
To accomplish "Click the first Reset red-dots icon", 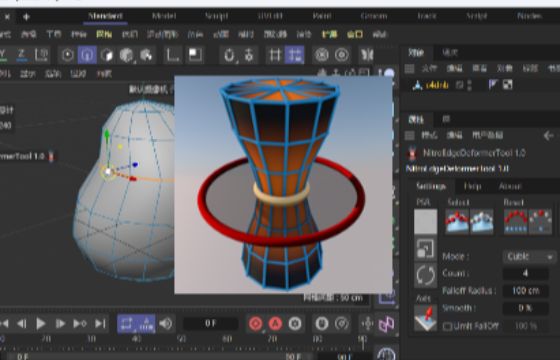I will tap(515, 222).
